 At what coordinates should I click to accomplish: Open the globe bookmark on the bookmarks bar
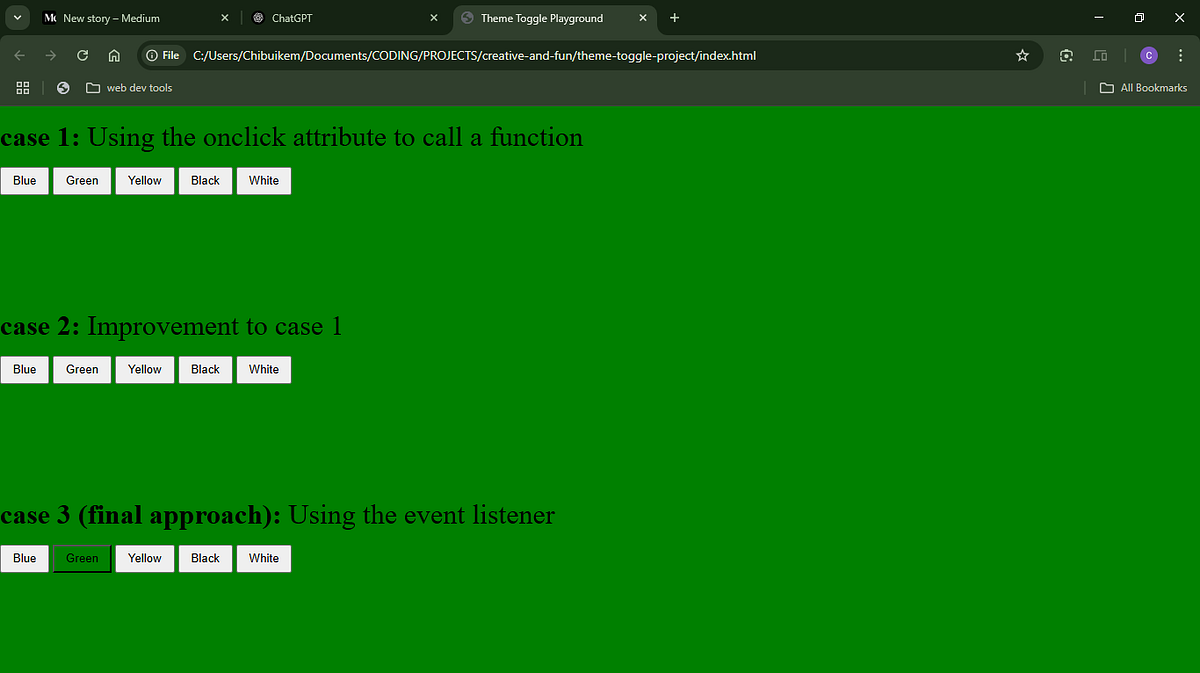click(x=62, y=88)
